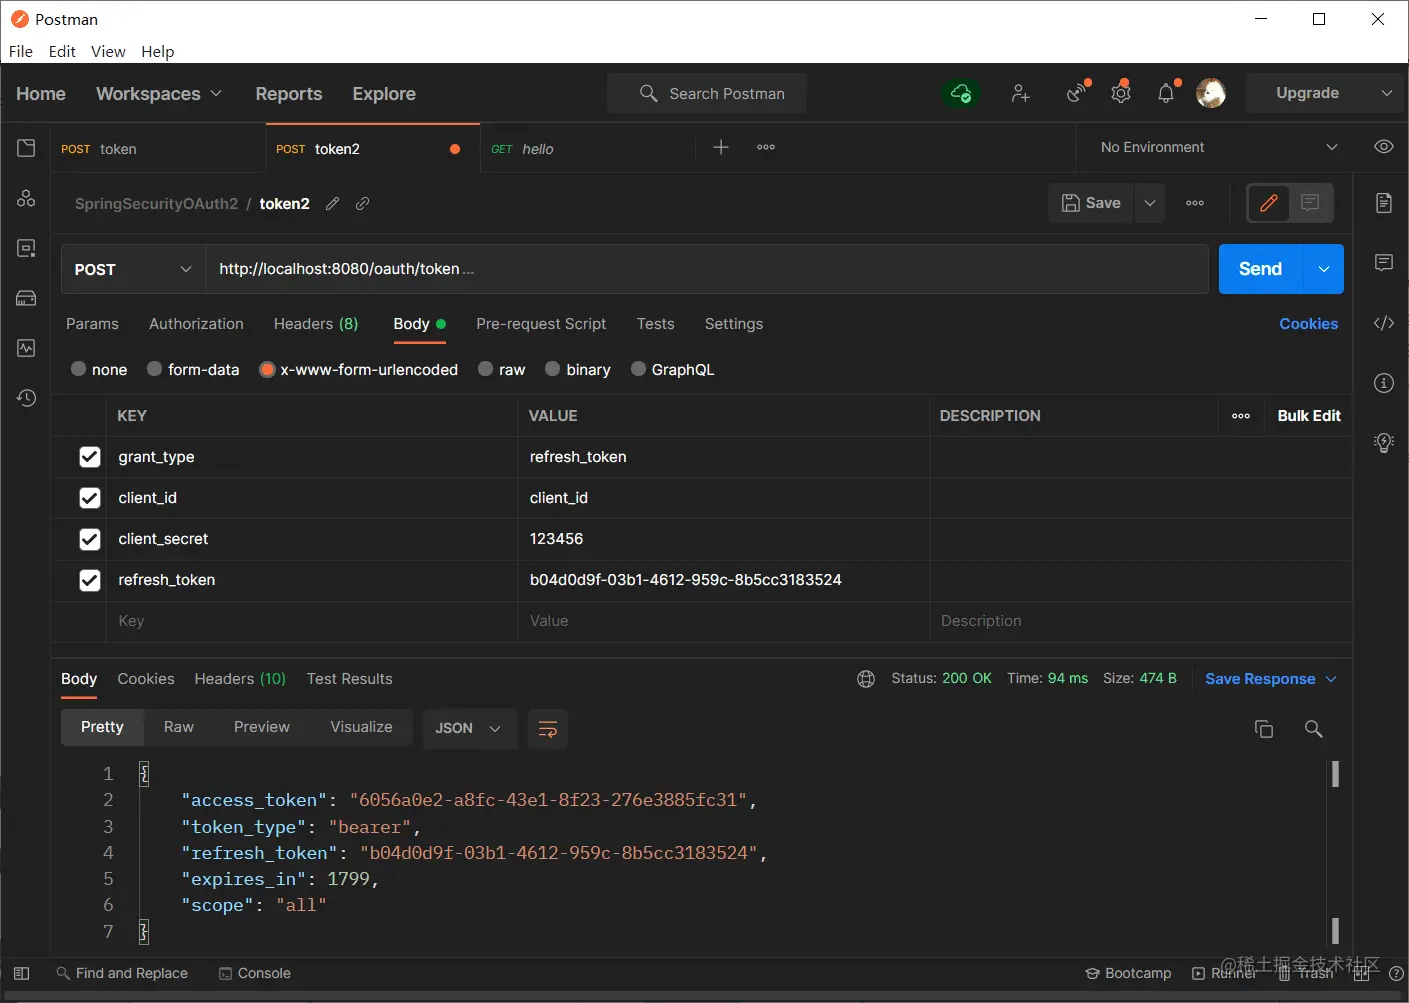
Task: Open Monitors sidebar icon
Action: tap(26, 348)
